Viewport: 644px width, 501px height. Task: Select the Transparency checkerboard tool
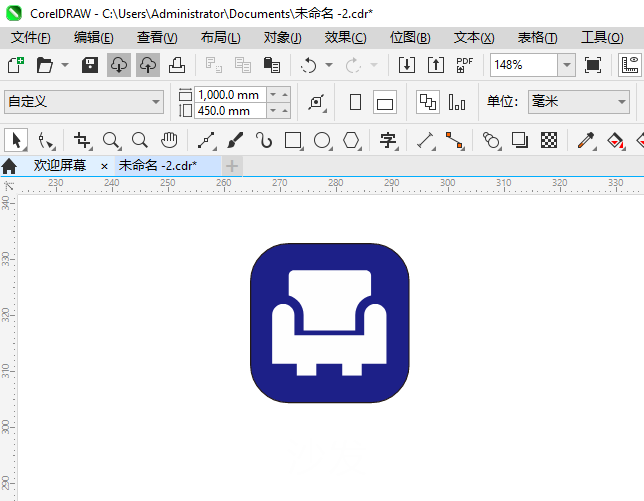(549, 140)
